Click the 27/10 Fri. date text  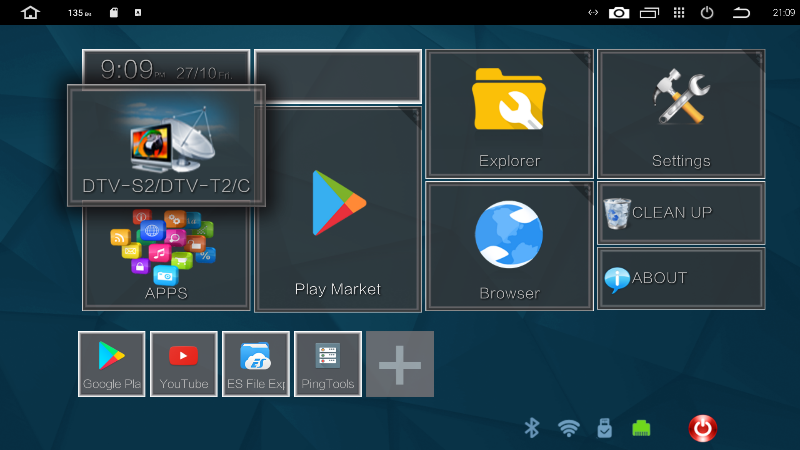(x=204, y=73)
